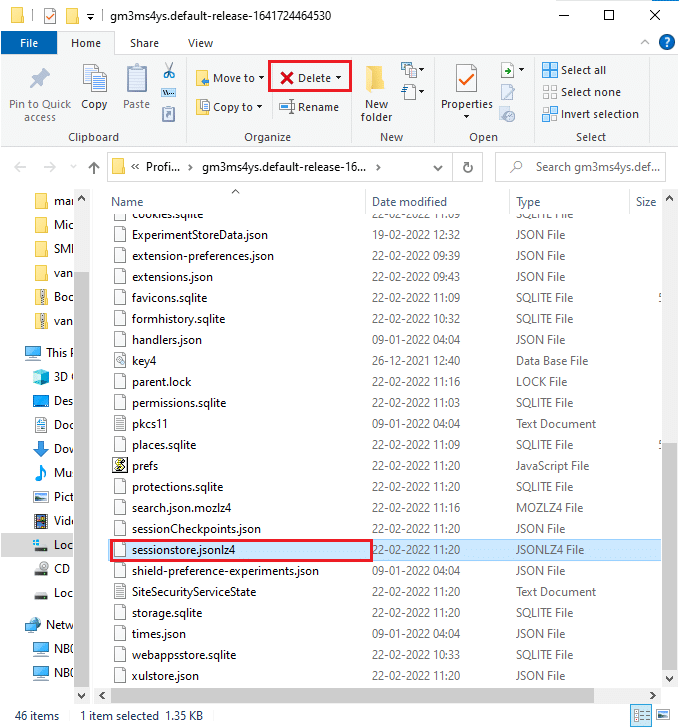Viewport: 680px width, 728px height.
Task: Open the New item dropdown icon
Action: coord(412,70)
